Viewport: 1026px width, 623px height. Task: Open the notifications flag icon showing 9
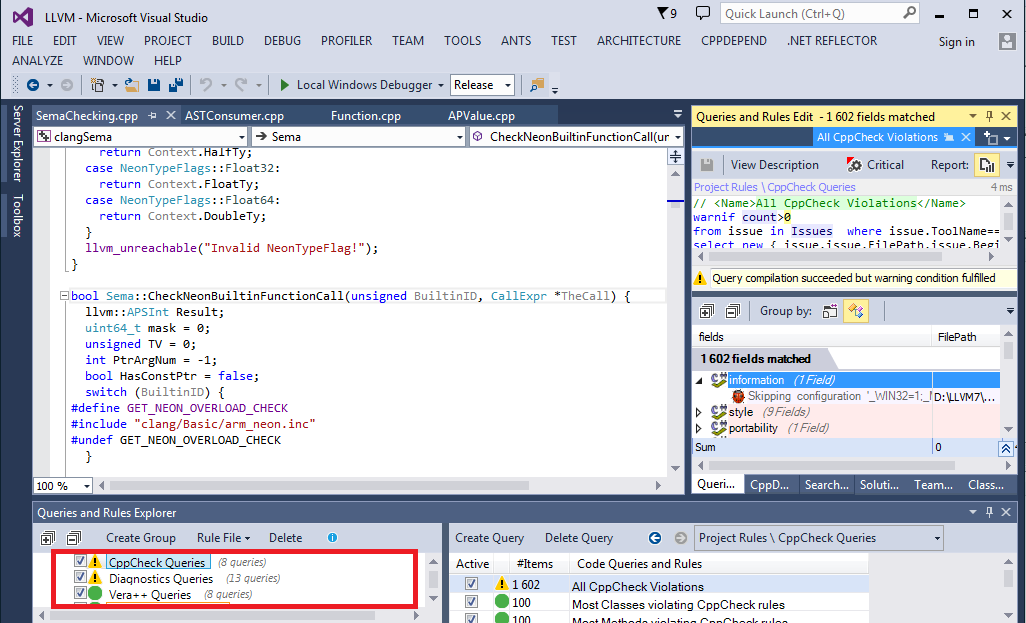coord(667,13)
